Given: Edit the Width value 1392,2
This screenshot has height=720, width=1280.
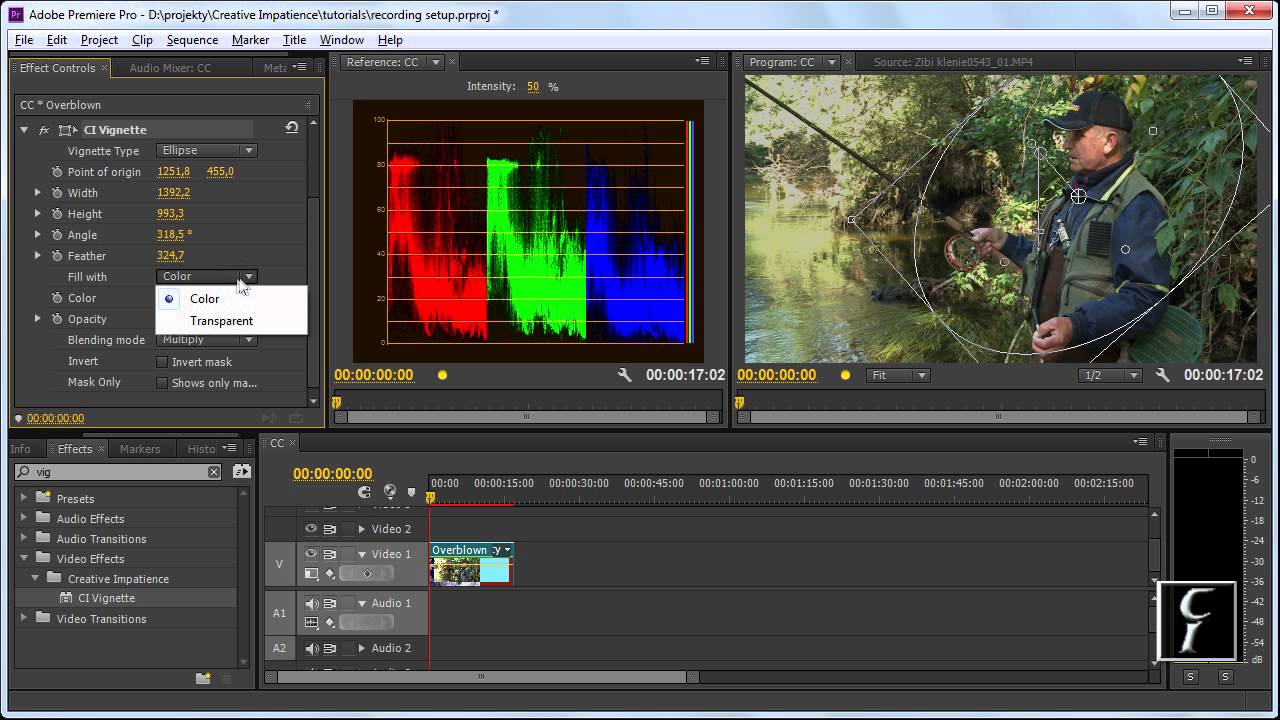Looking at the screenshot, I should (173, 193).
